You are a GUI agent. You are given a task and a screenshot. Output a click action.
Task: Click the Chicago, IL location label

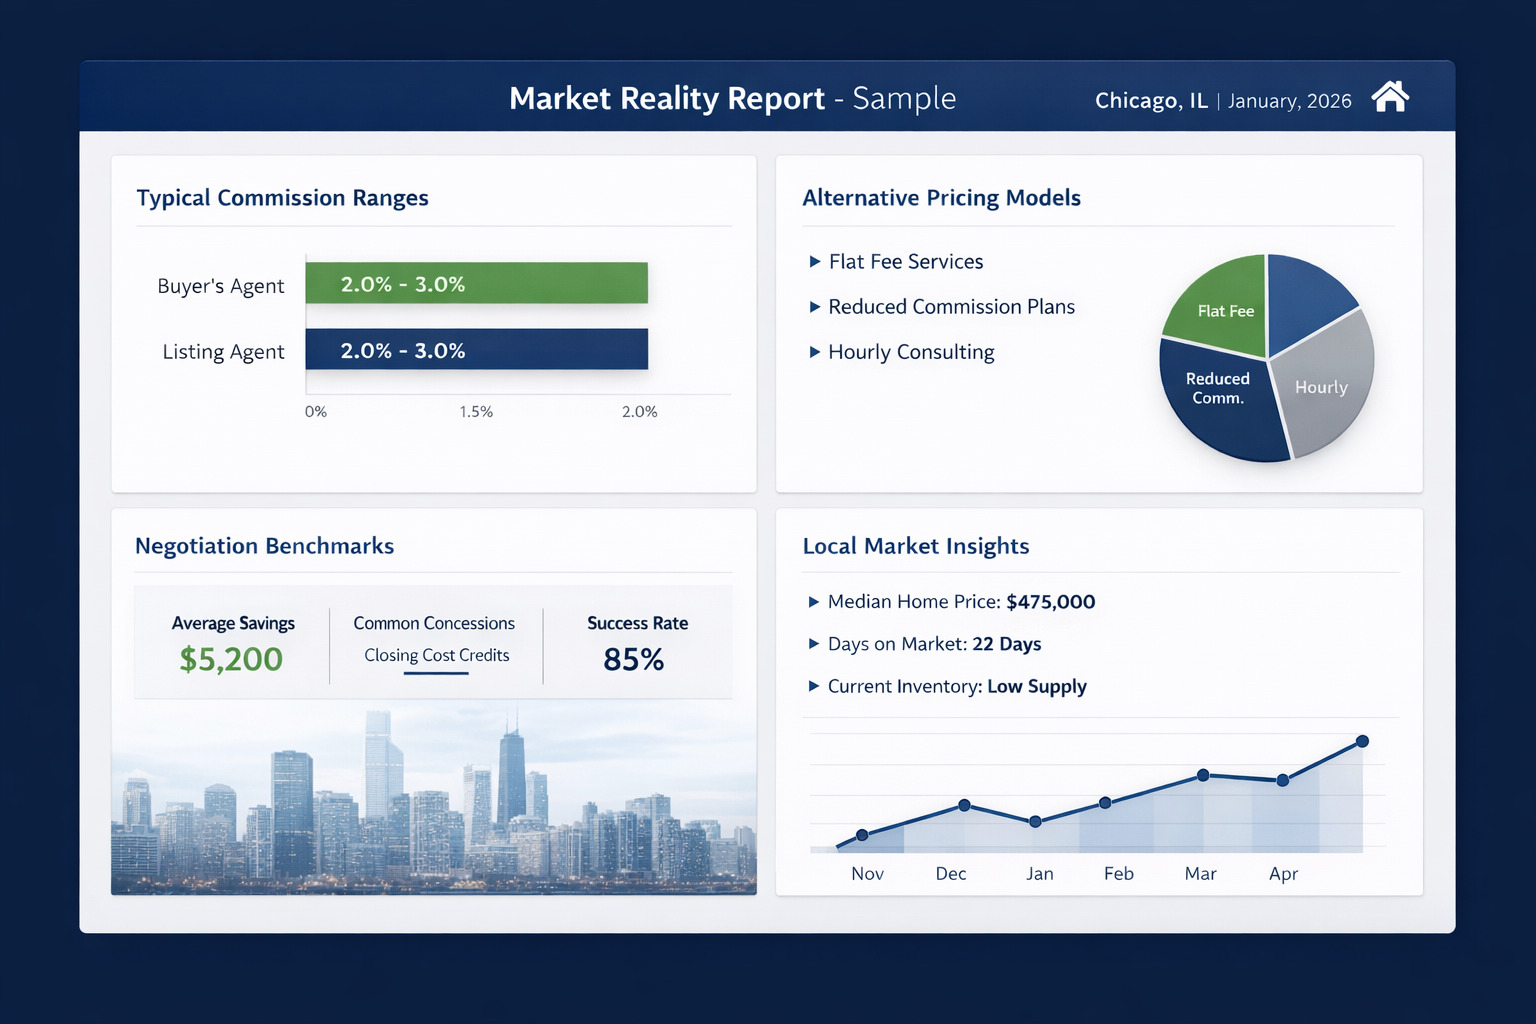point(1151,101)
